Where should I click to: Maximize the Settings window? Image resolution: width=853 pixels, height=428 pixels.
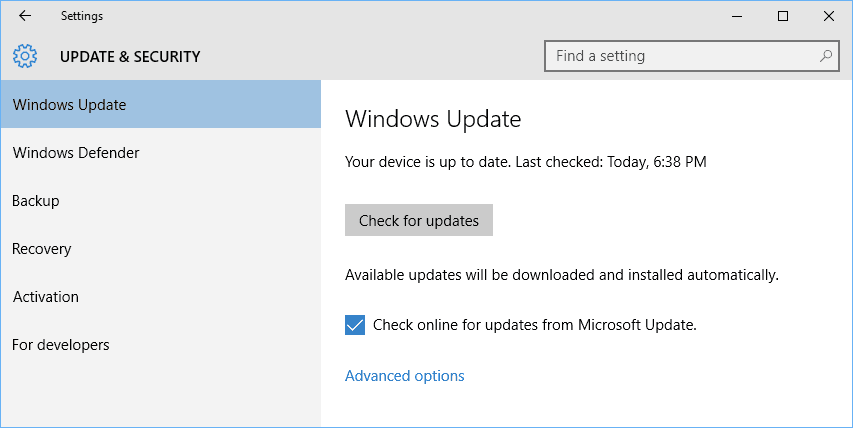tap(783, 16)
